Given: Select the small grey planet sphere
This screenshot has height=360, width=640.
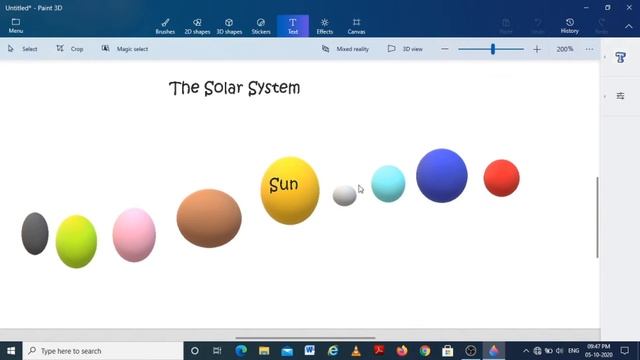Looking at the screenshot, I should [344, 196].
